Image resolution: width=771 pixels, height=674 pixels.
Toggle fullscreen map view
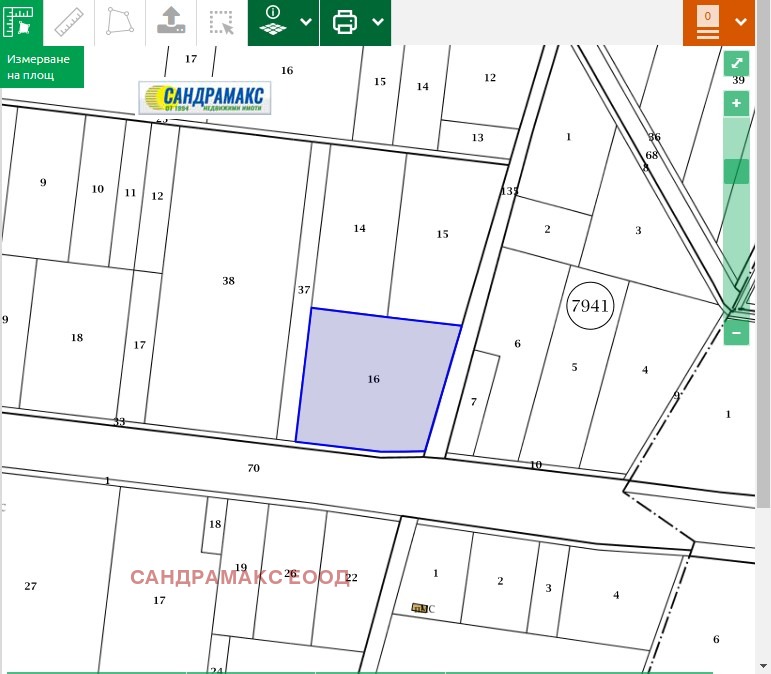point(736,63)
